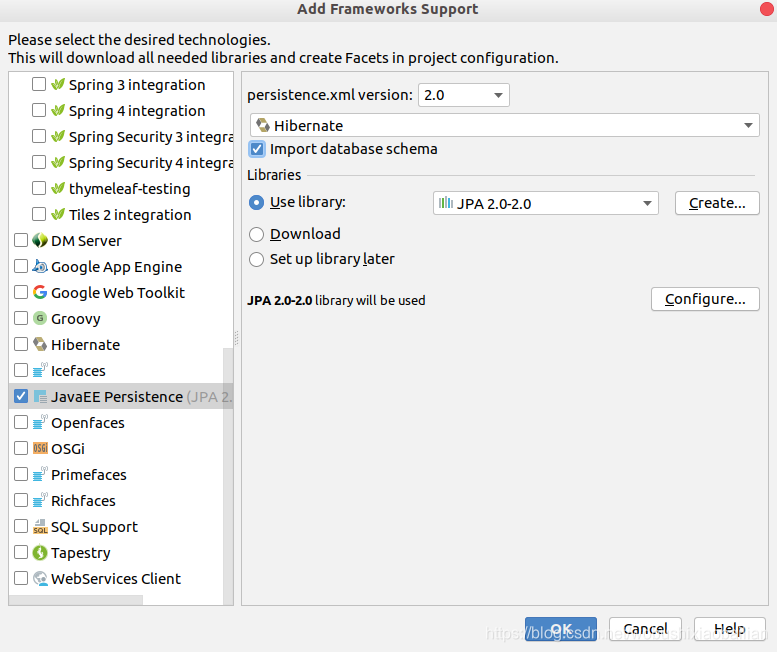Screen dimensions: 777x652
Task: Enable the Spring 3 integration checkbox
Action: pos(39,84)
